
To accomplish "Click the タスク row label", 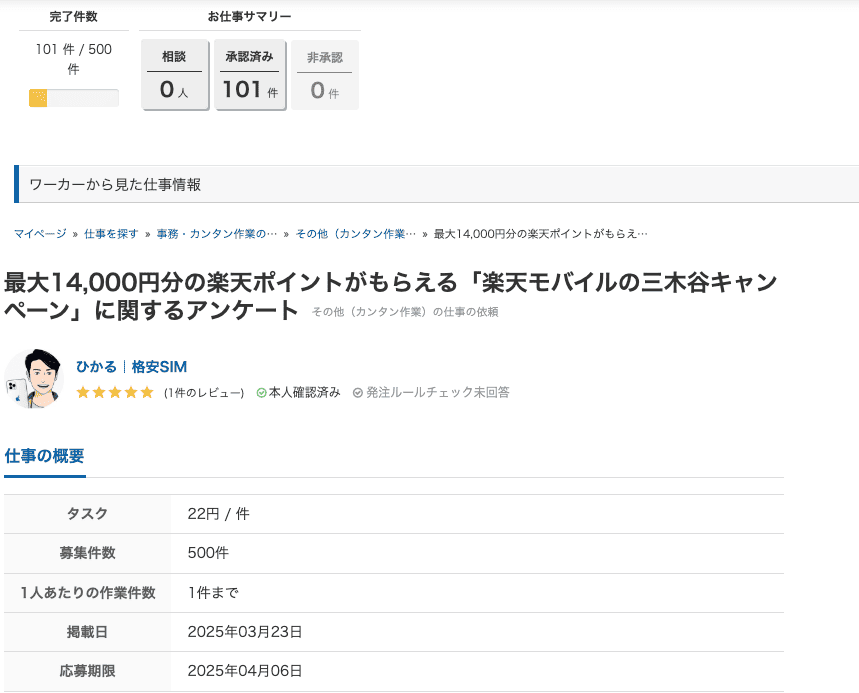I will pyautogui.click(x=87, y=514).
